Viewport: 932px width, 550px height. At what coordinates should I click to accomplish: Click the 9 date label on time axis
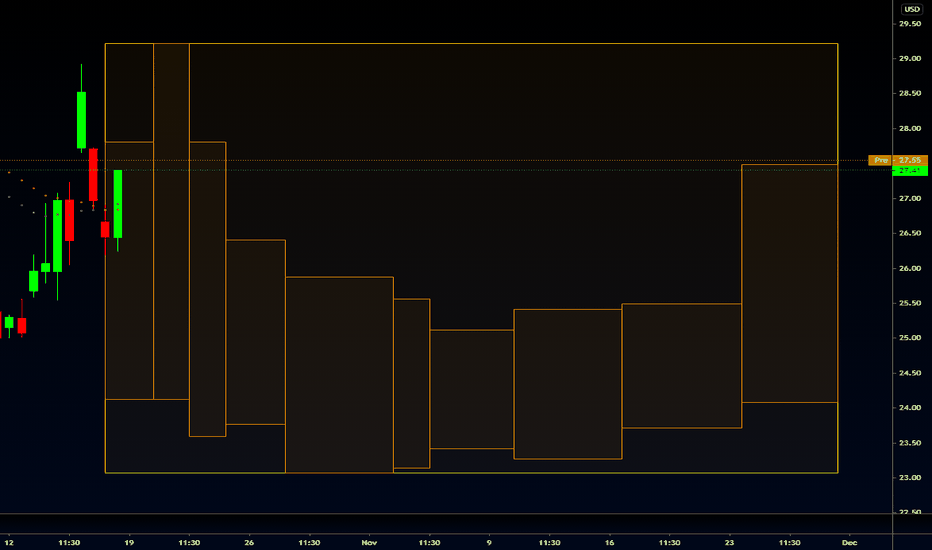[489, 542]
